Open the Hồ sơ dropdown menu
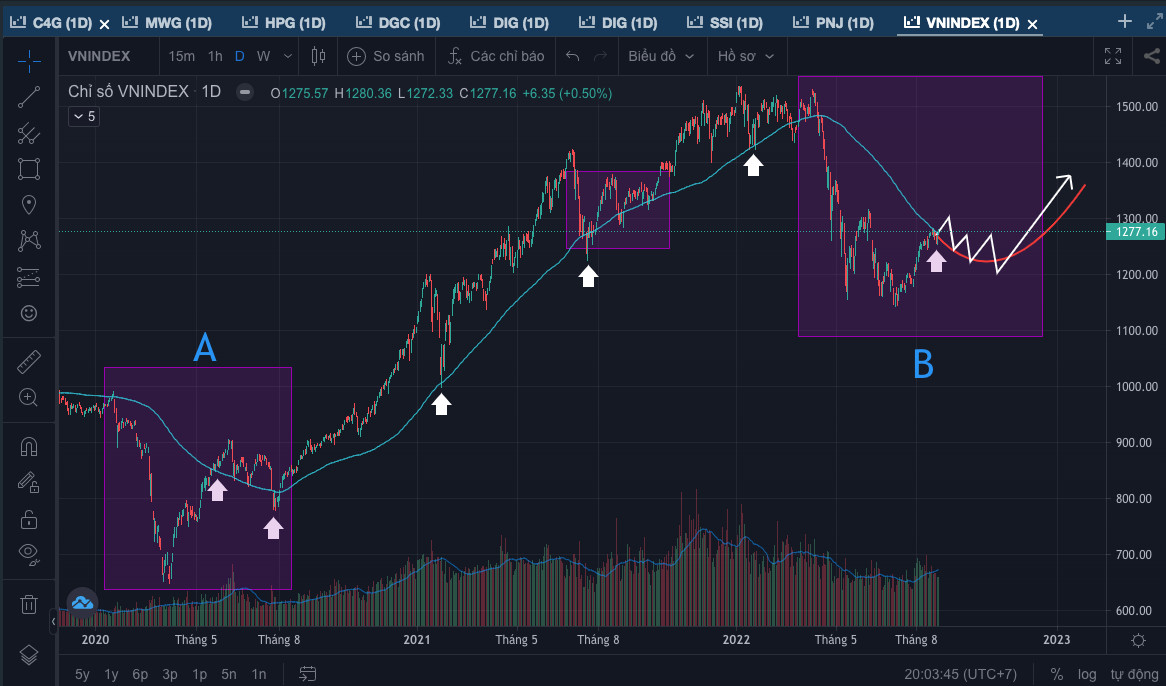 coord(745,57)
